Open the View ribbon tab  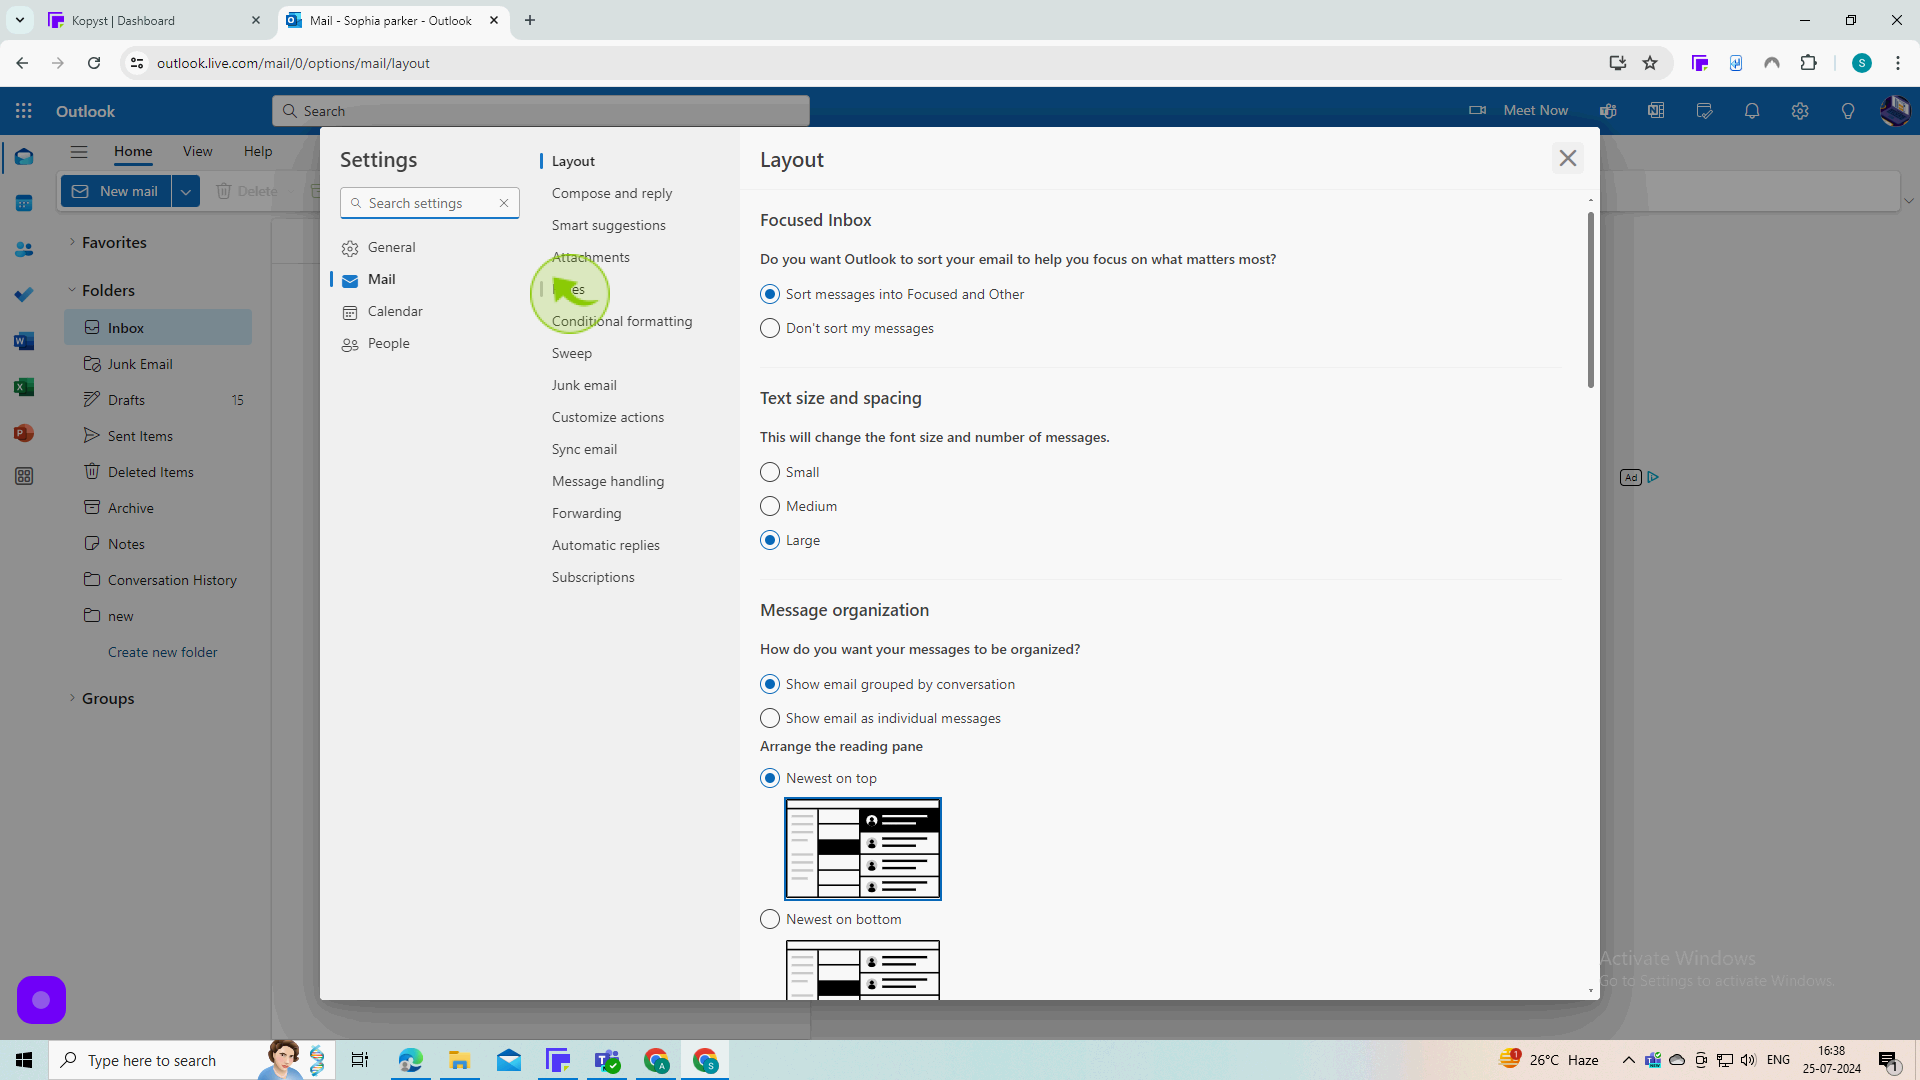point(198,151)
